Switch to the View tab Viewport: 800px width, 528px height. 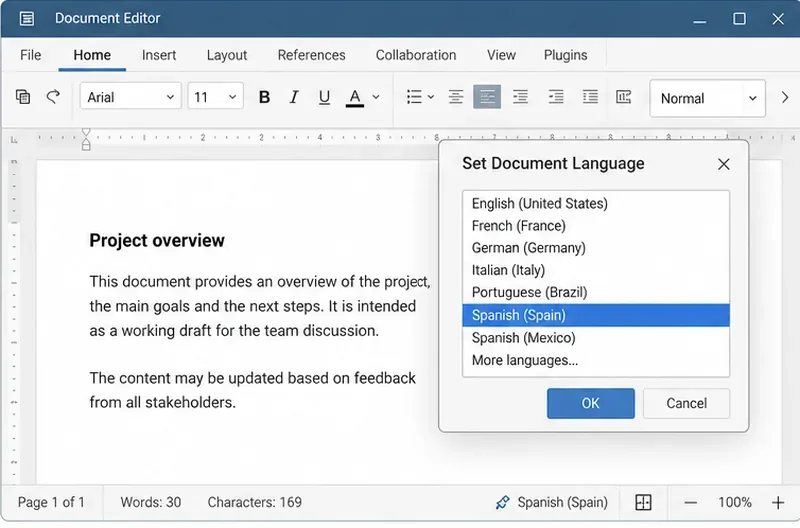click(501, 55)
